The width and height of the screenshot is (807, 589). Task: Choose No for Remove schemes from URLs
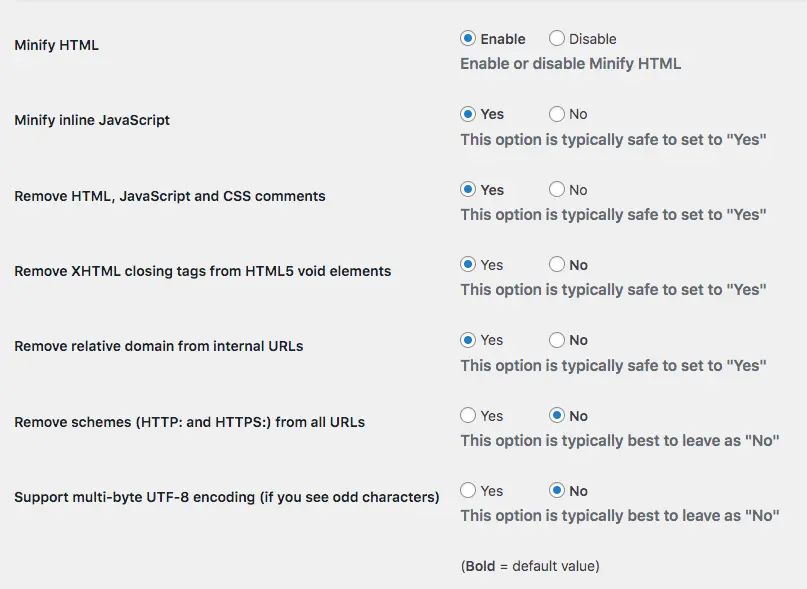click(557, 416)
